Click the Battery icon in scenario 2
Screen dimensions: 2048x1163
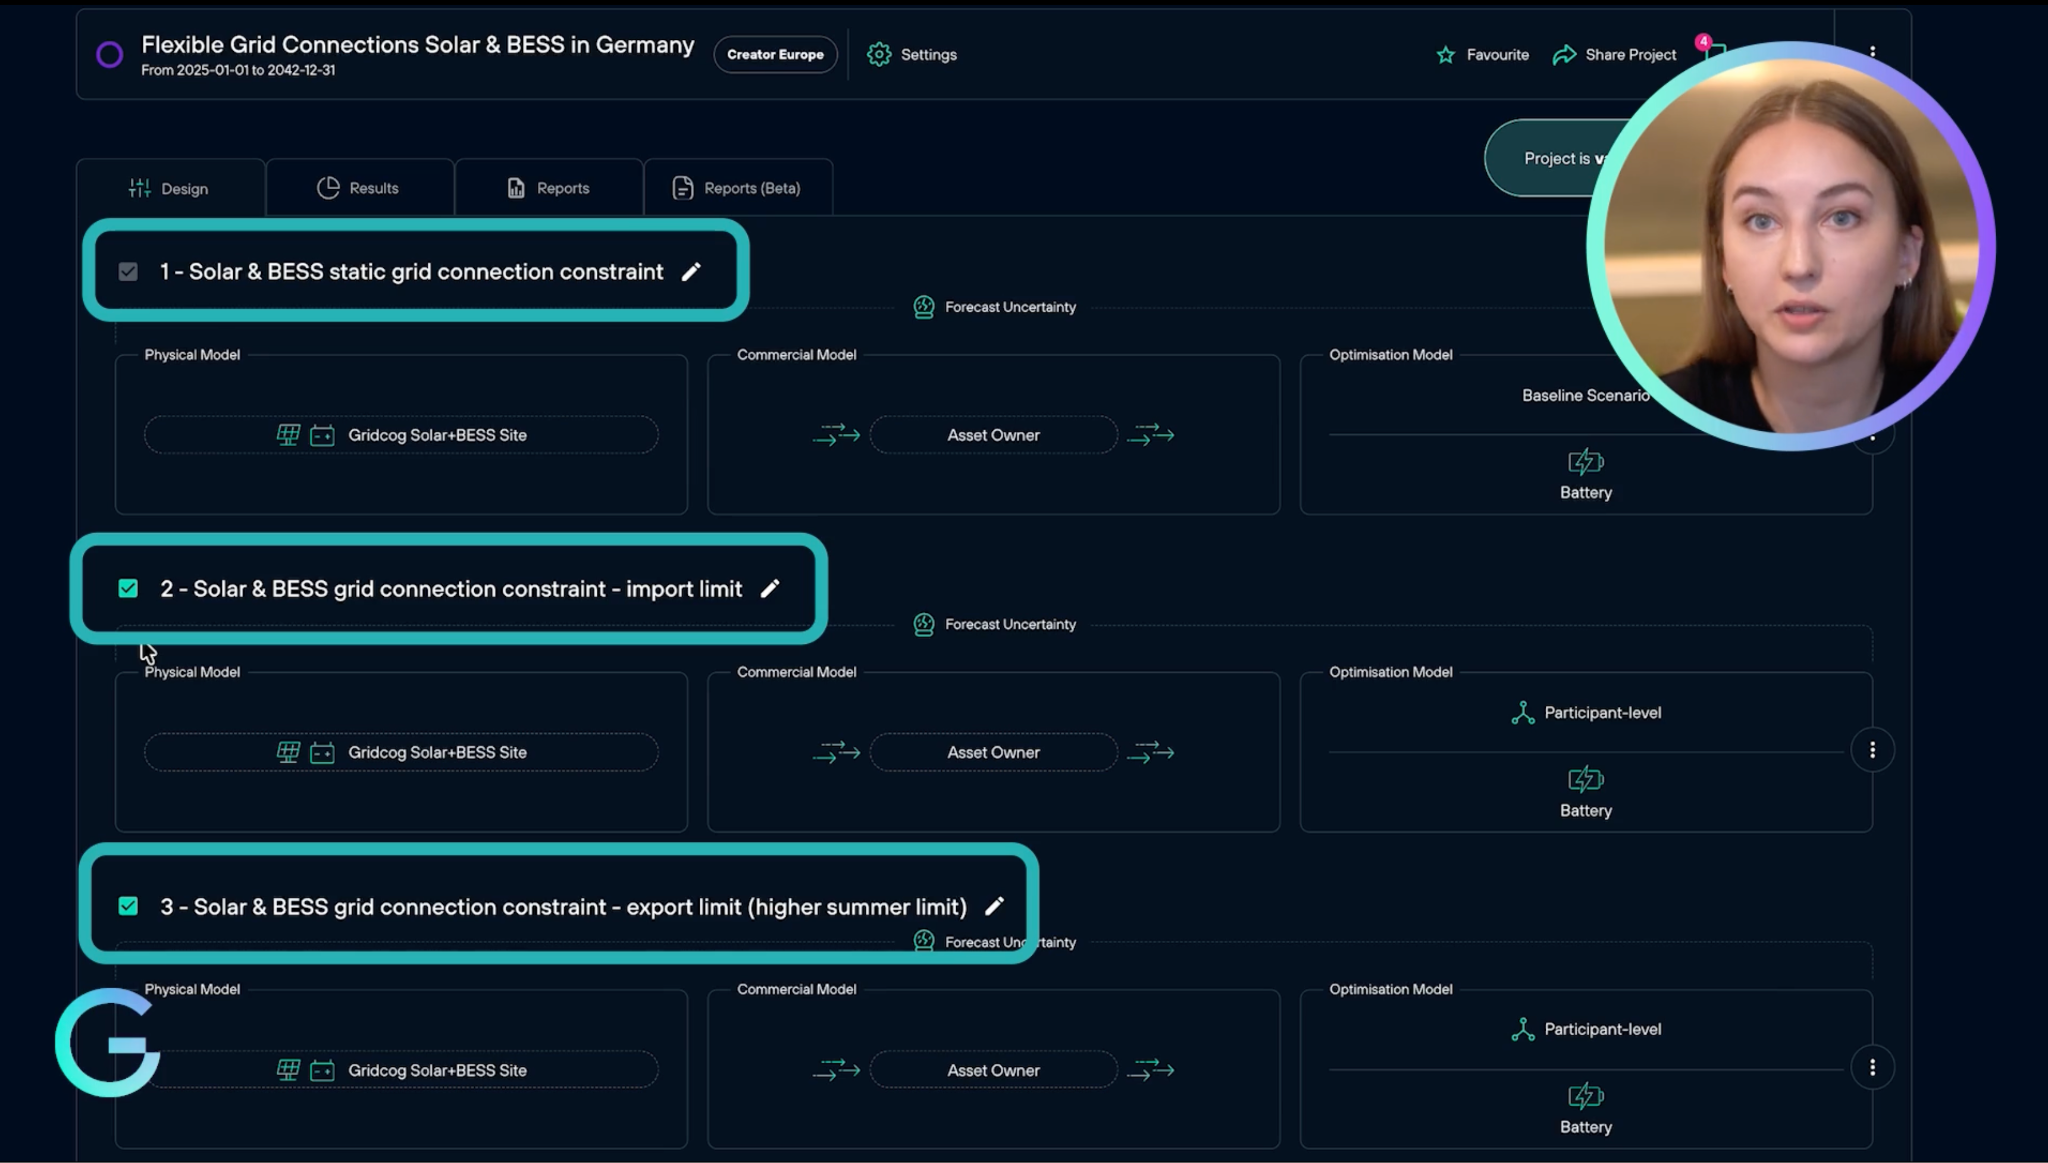pyautogui.click(x=1585, y=780)
